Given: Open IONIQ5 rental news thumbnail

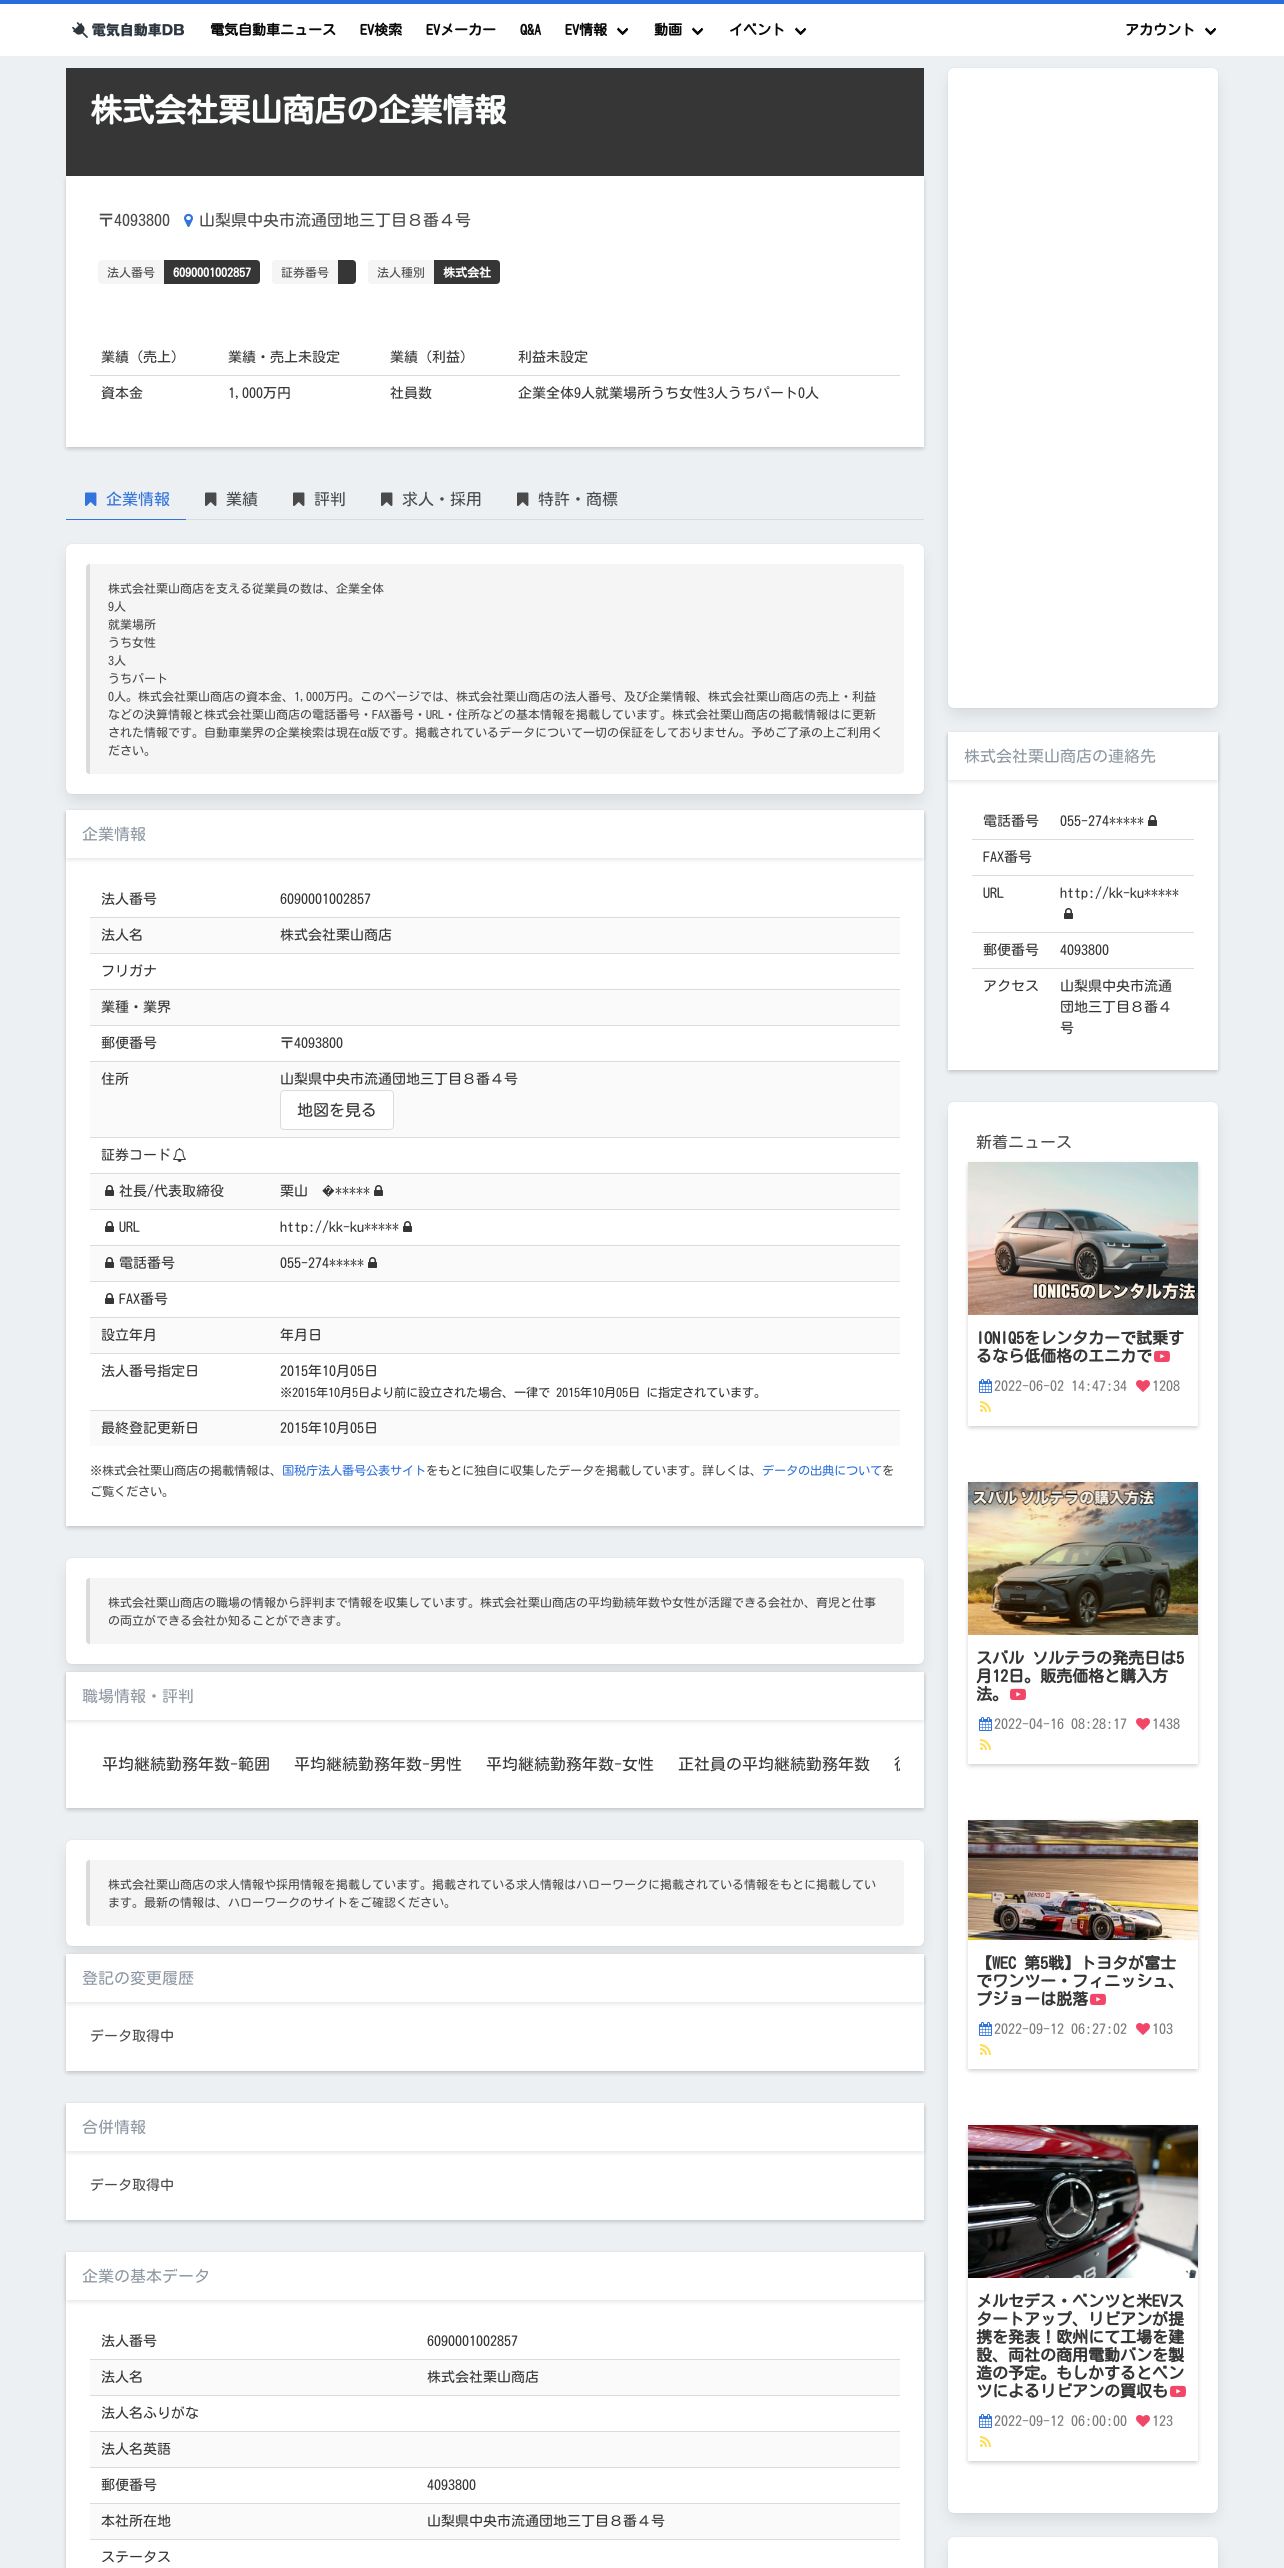Looking at the screenshot, I should (1083, 1238).
